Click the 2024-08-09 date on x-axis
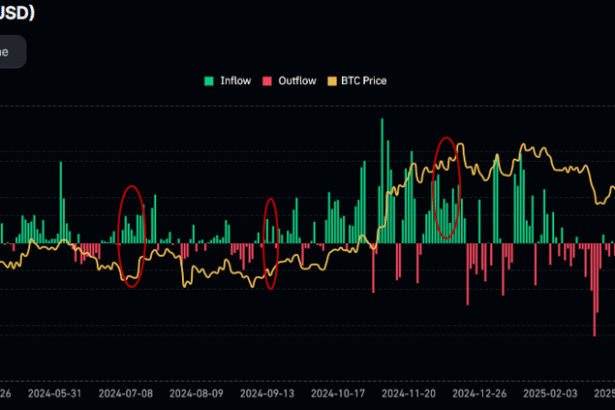The width and height of the screenshot is (615, 410). coord(195,394)
